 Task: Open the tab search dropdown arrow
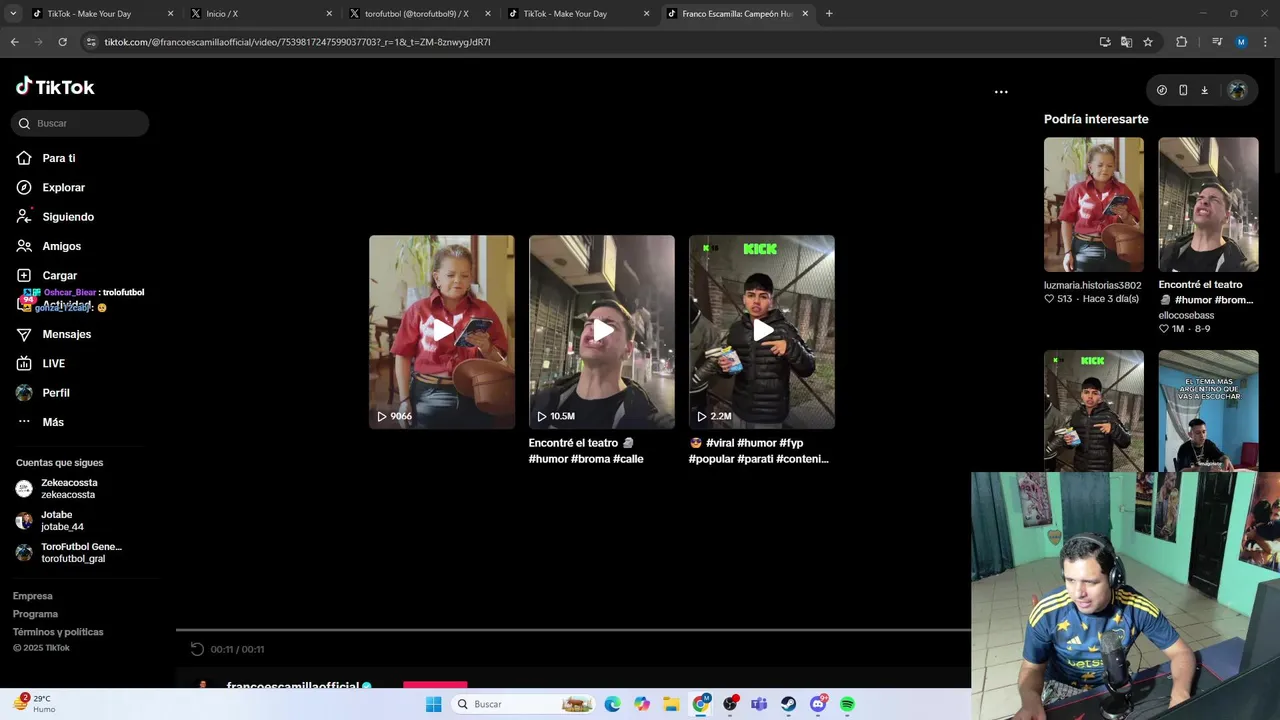(x=12, y=14)
